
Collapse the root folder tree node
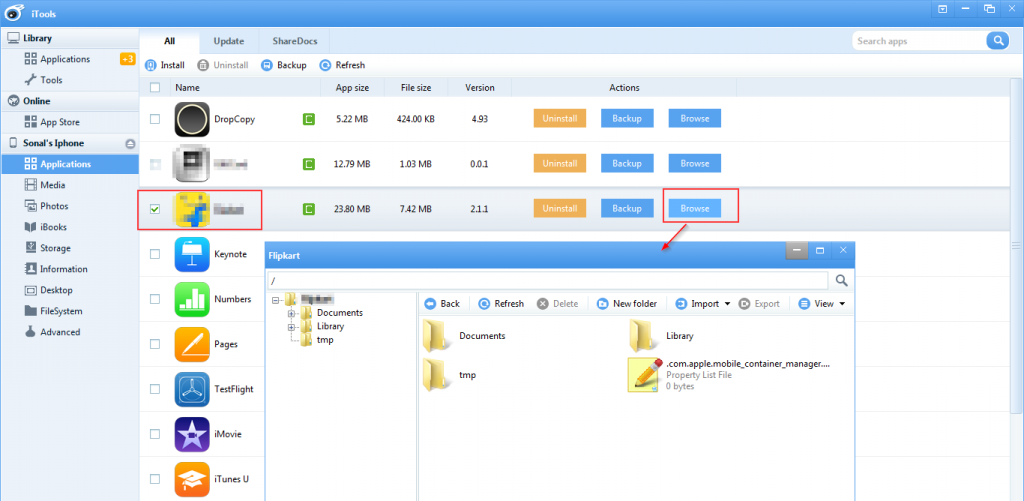(277, 300)
